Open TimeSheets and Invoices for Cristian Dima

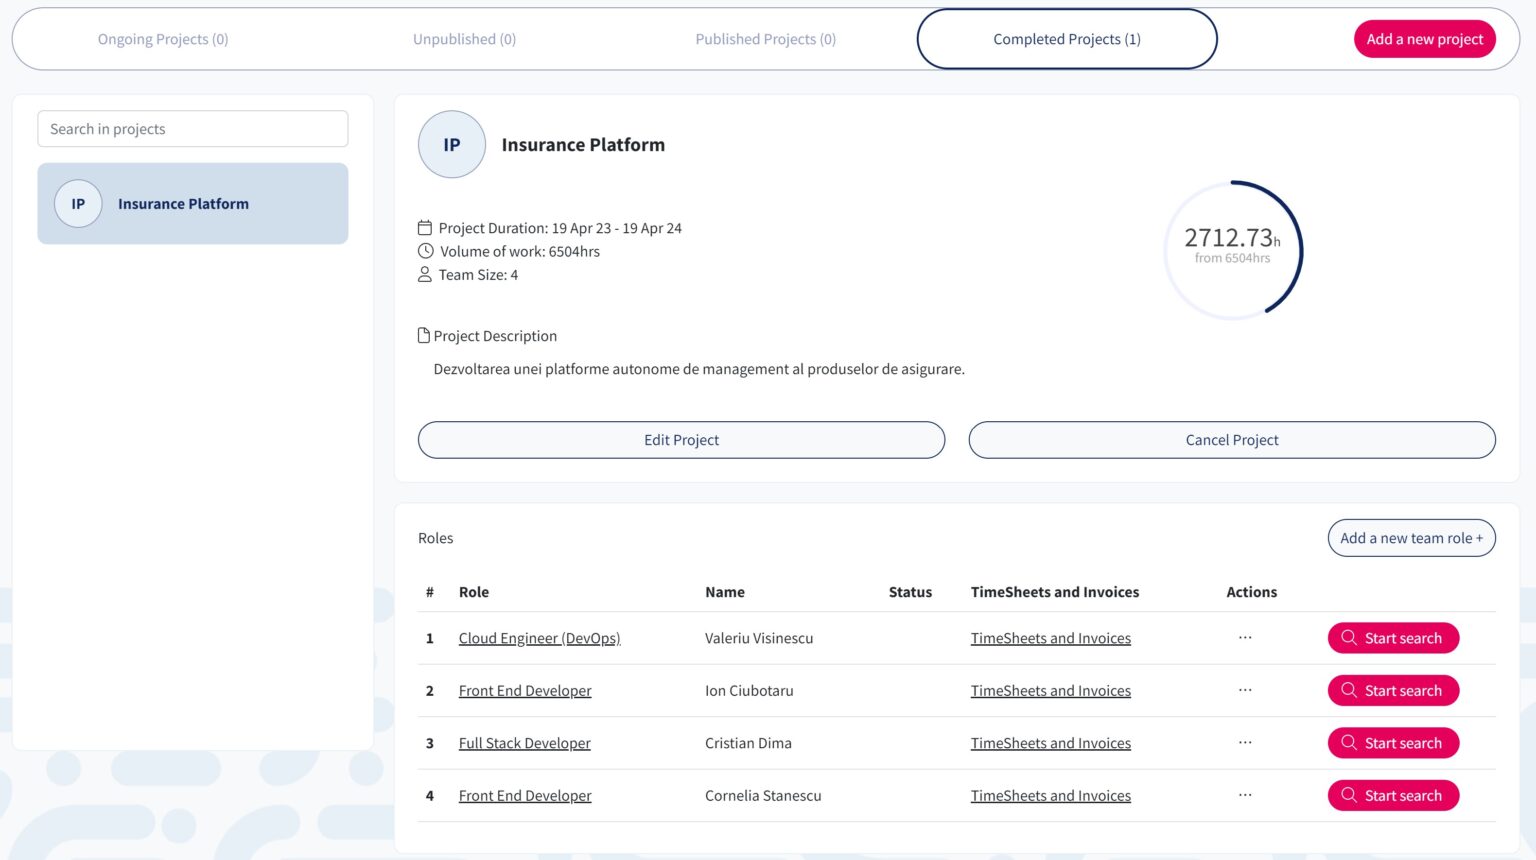tap(1050, 743)
